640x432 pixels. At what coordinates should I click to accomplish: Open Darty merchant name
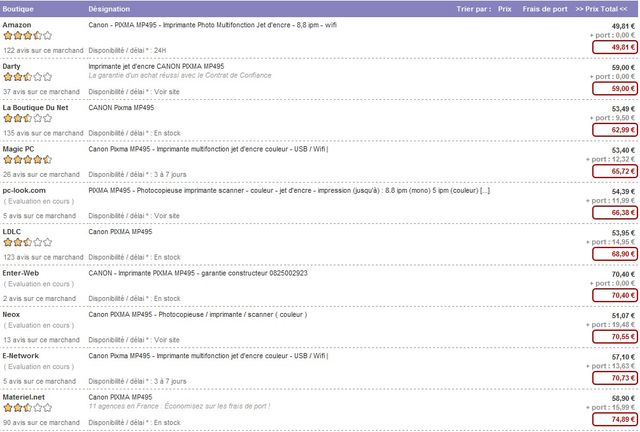pyautogui.click(x=11, y=66)
